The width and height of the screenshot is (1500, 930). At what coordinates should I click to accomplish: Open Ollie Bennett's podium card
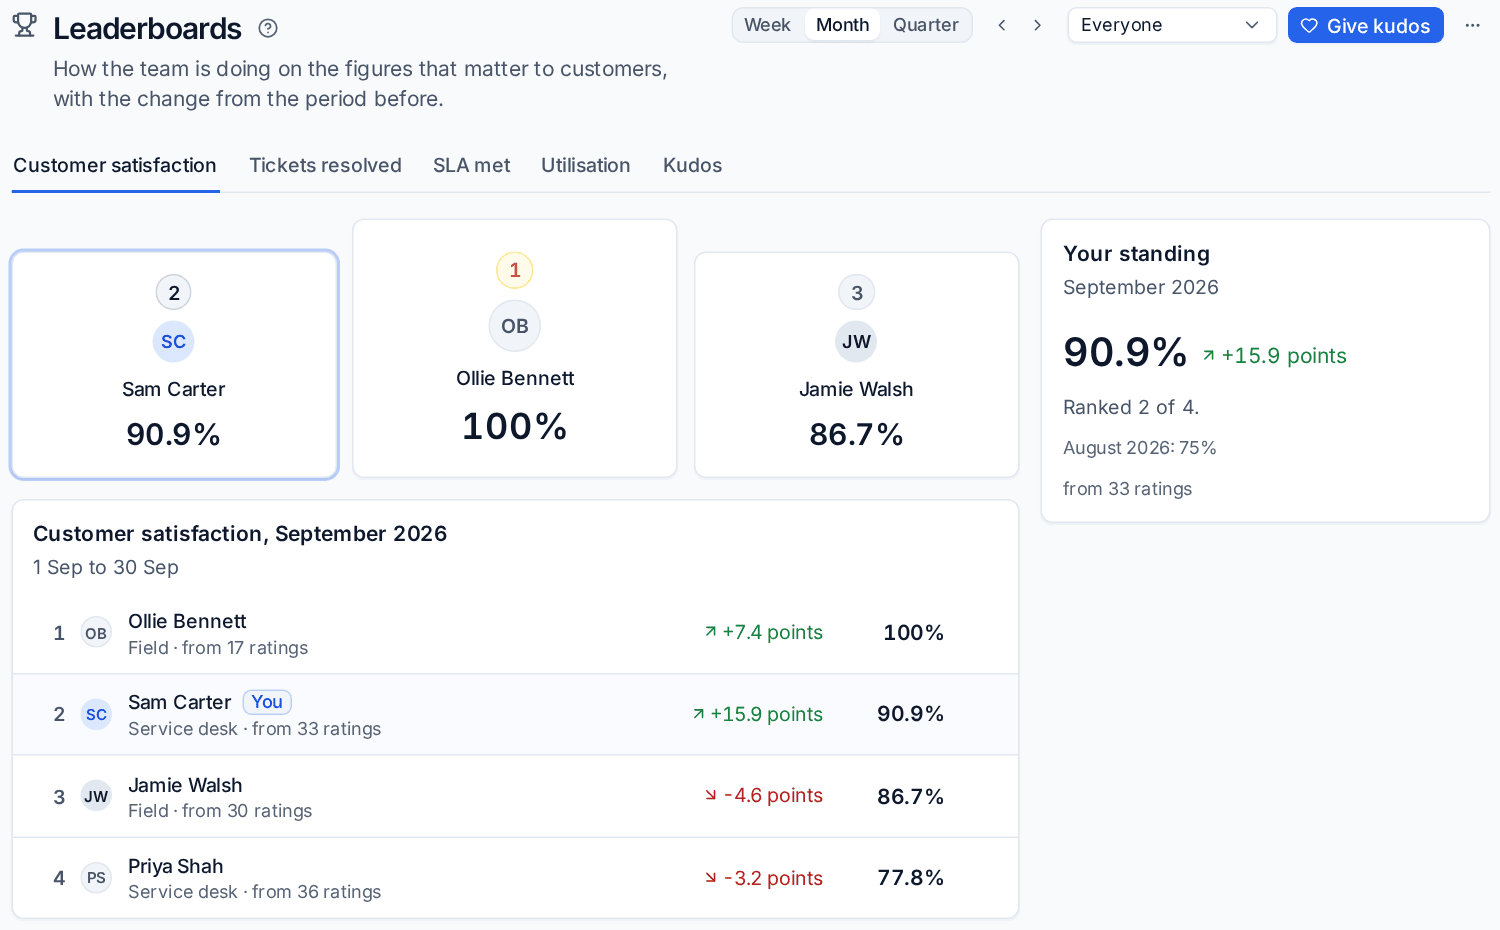click(515, 348)
